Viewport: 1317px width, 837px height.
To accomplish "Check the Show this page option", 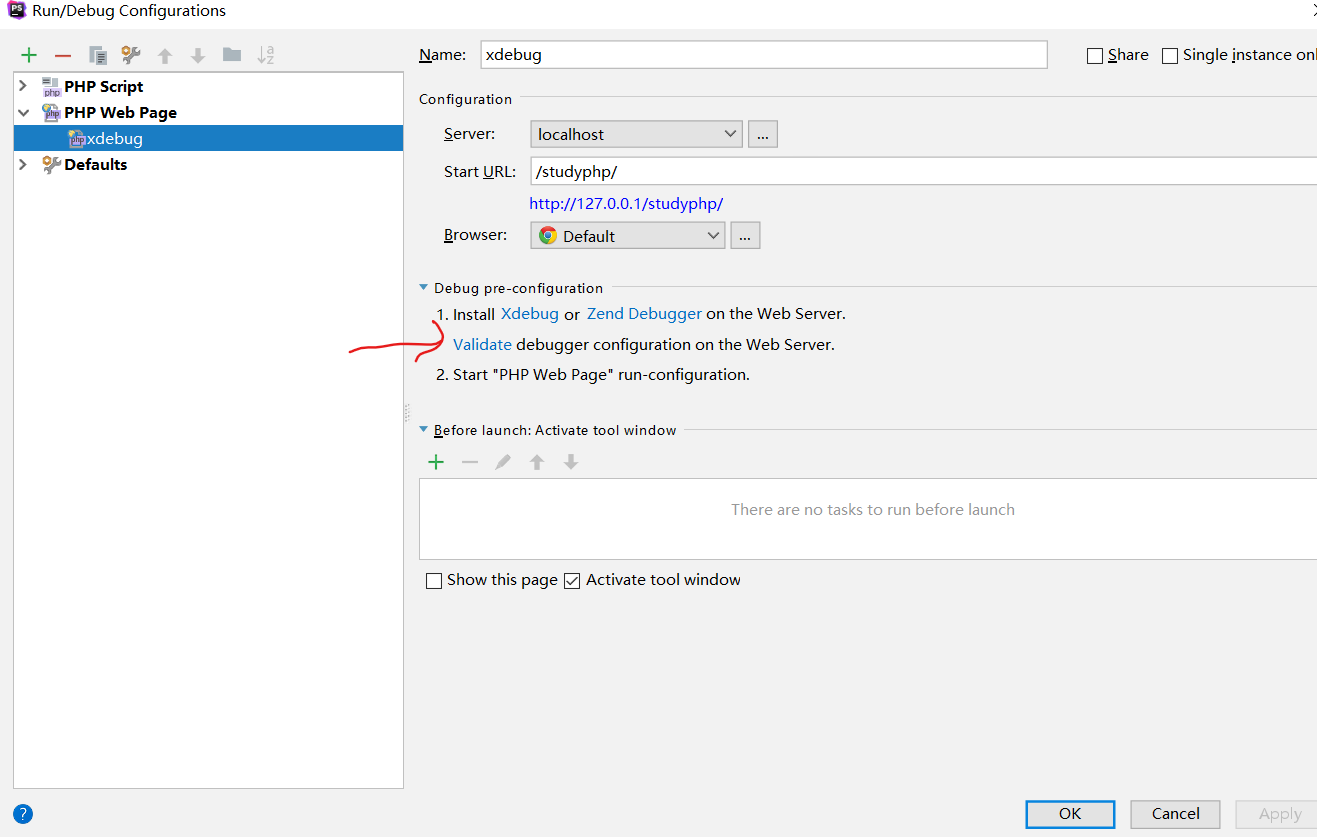I will click(x=434, y=581).
